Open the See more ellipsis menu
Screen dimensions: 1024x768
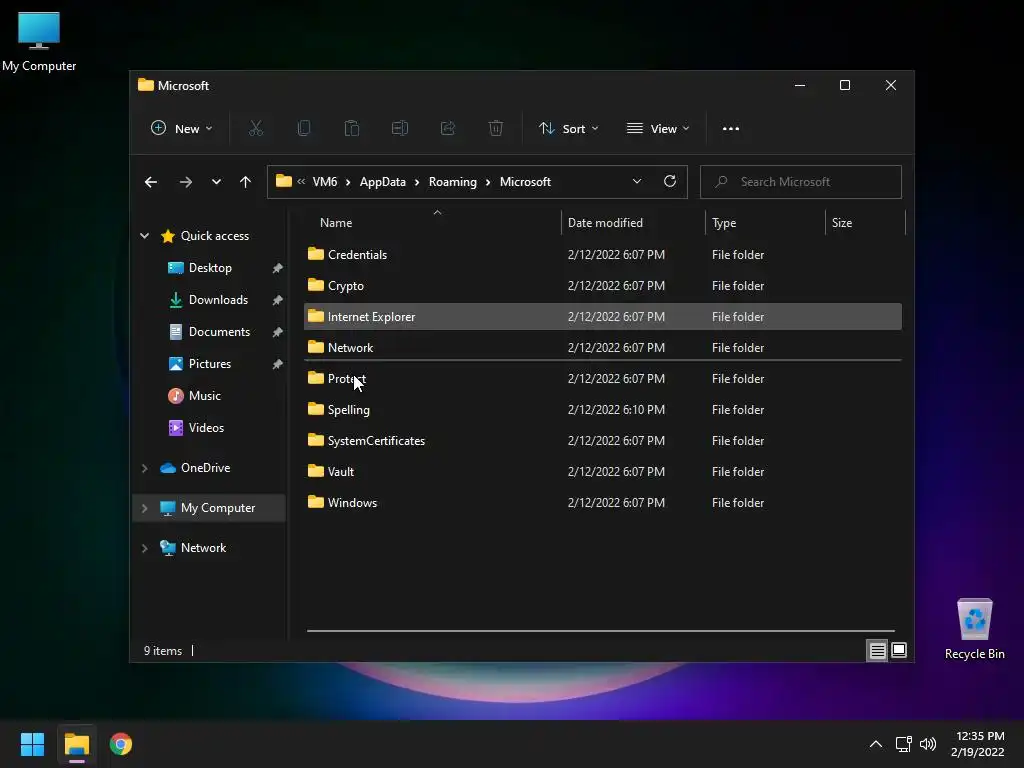(731, 129)
